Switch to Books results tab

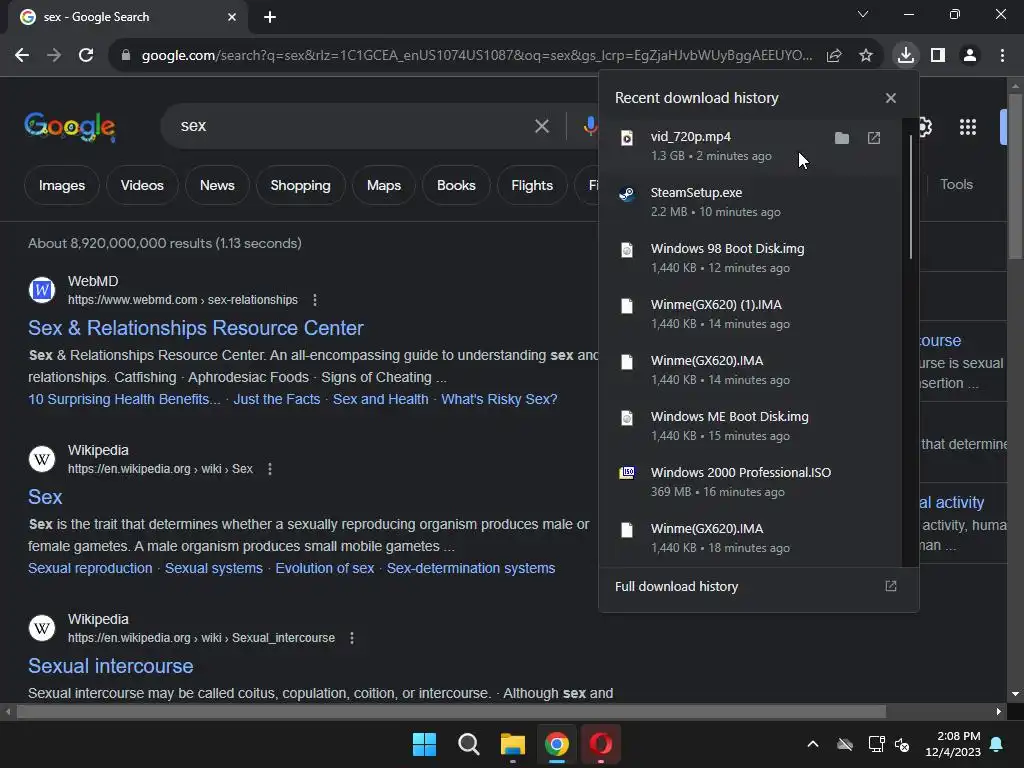[x=456, y=185]
